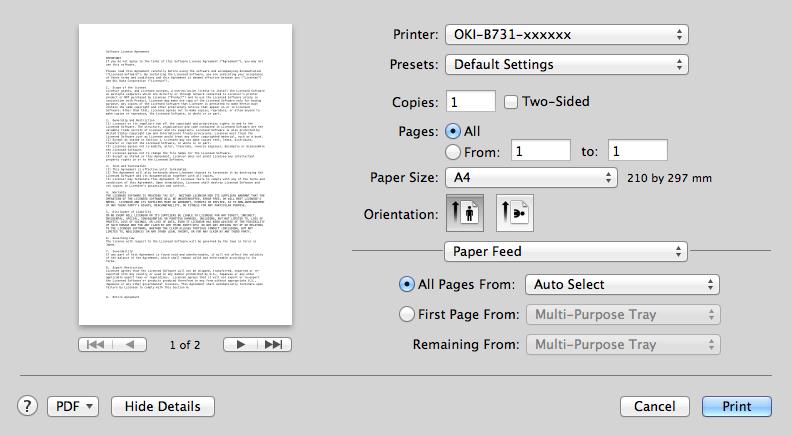Open Paper Size dropdown A4
792x436 pixels.
pyautogui.click(x=531, y=177)
